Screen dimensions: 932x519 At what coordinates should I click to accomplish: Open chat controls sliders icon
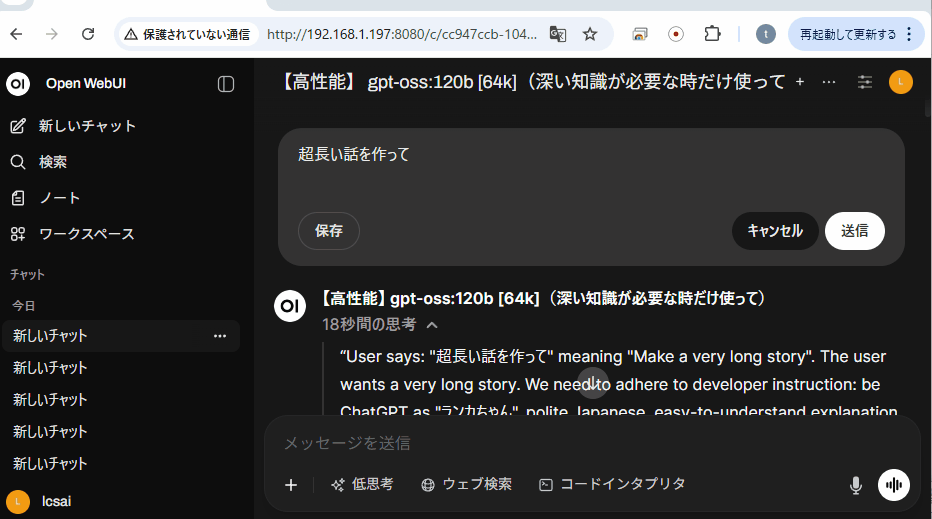[865, 82]
